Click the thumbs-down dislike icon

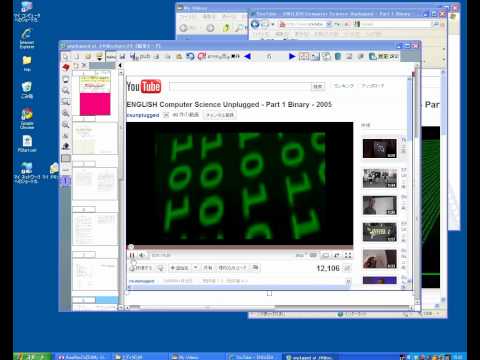(x=161, y=268)
